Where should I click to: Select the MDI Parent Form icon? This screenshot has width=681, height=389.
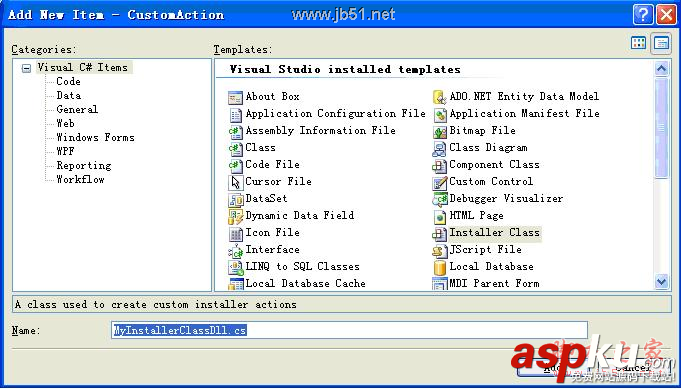[x=440, y=284]
